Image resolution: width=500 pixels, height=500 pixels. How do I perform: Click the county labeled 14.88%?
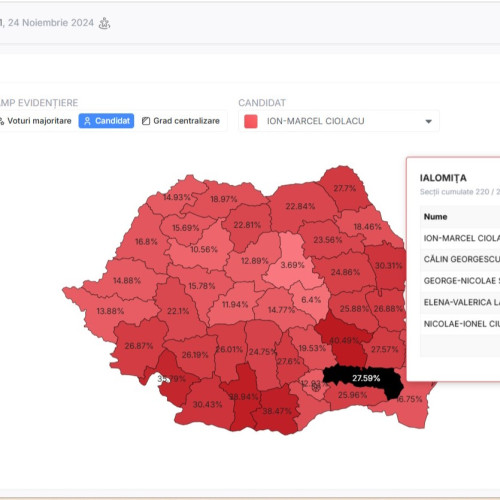point(127,281)
